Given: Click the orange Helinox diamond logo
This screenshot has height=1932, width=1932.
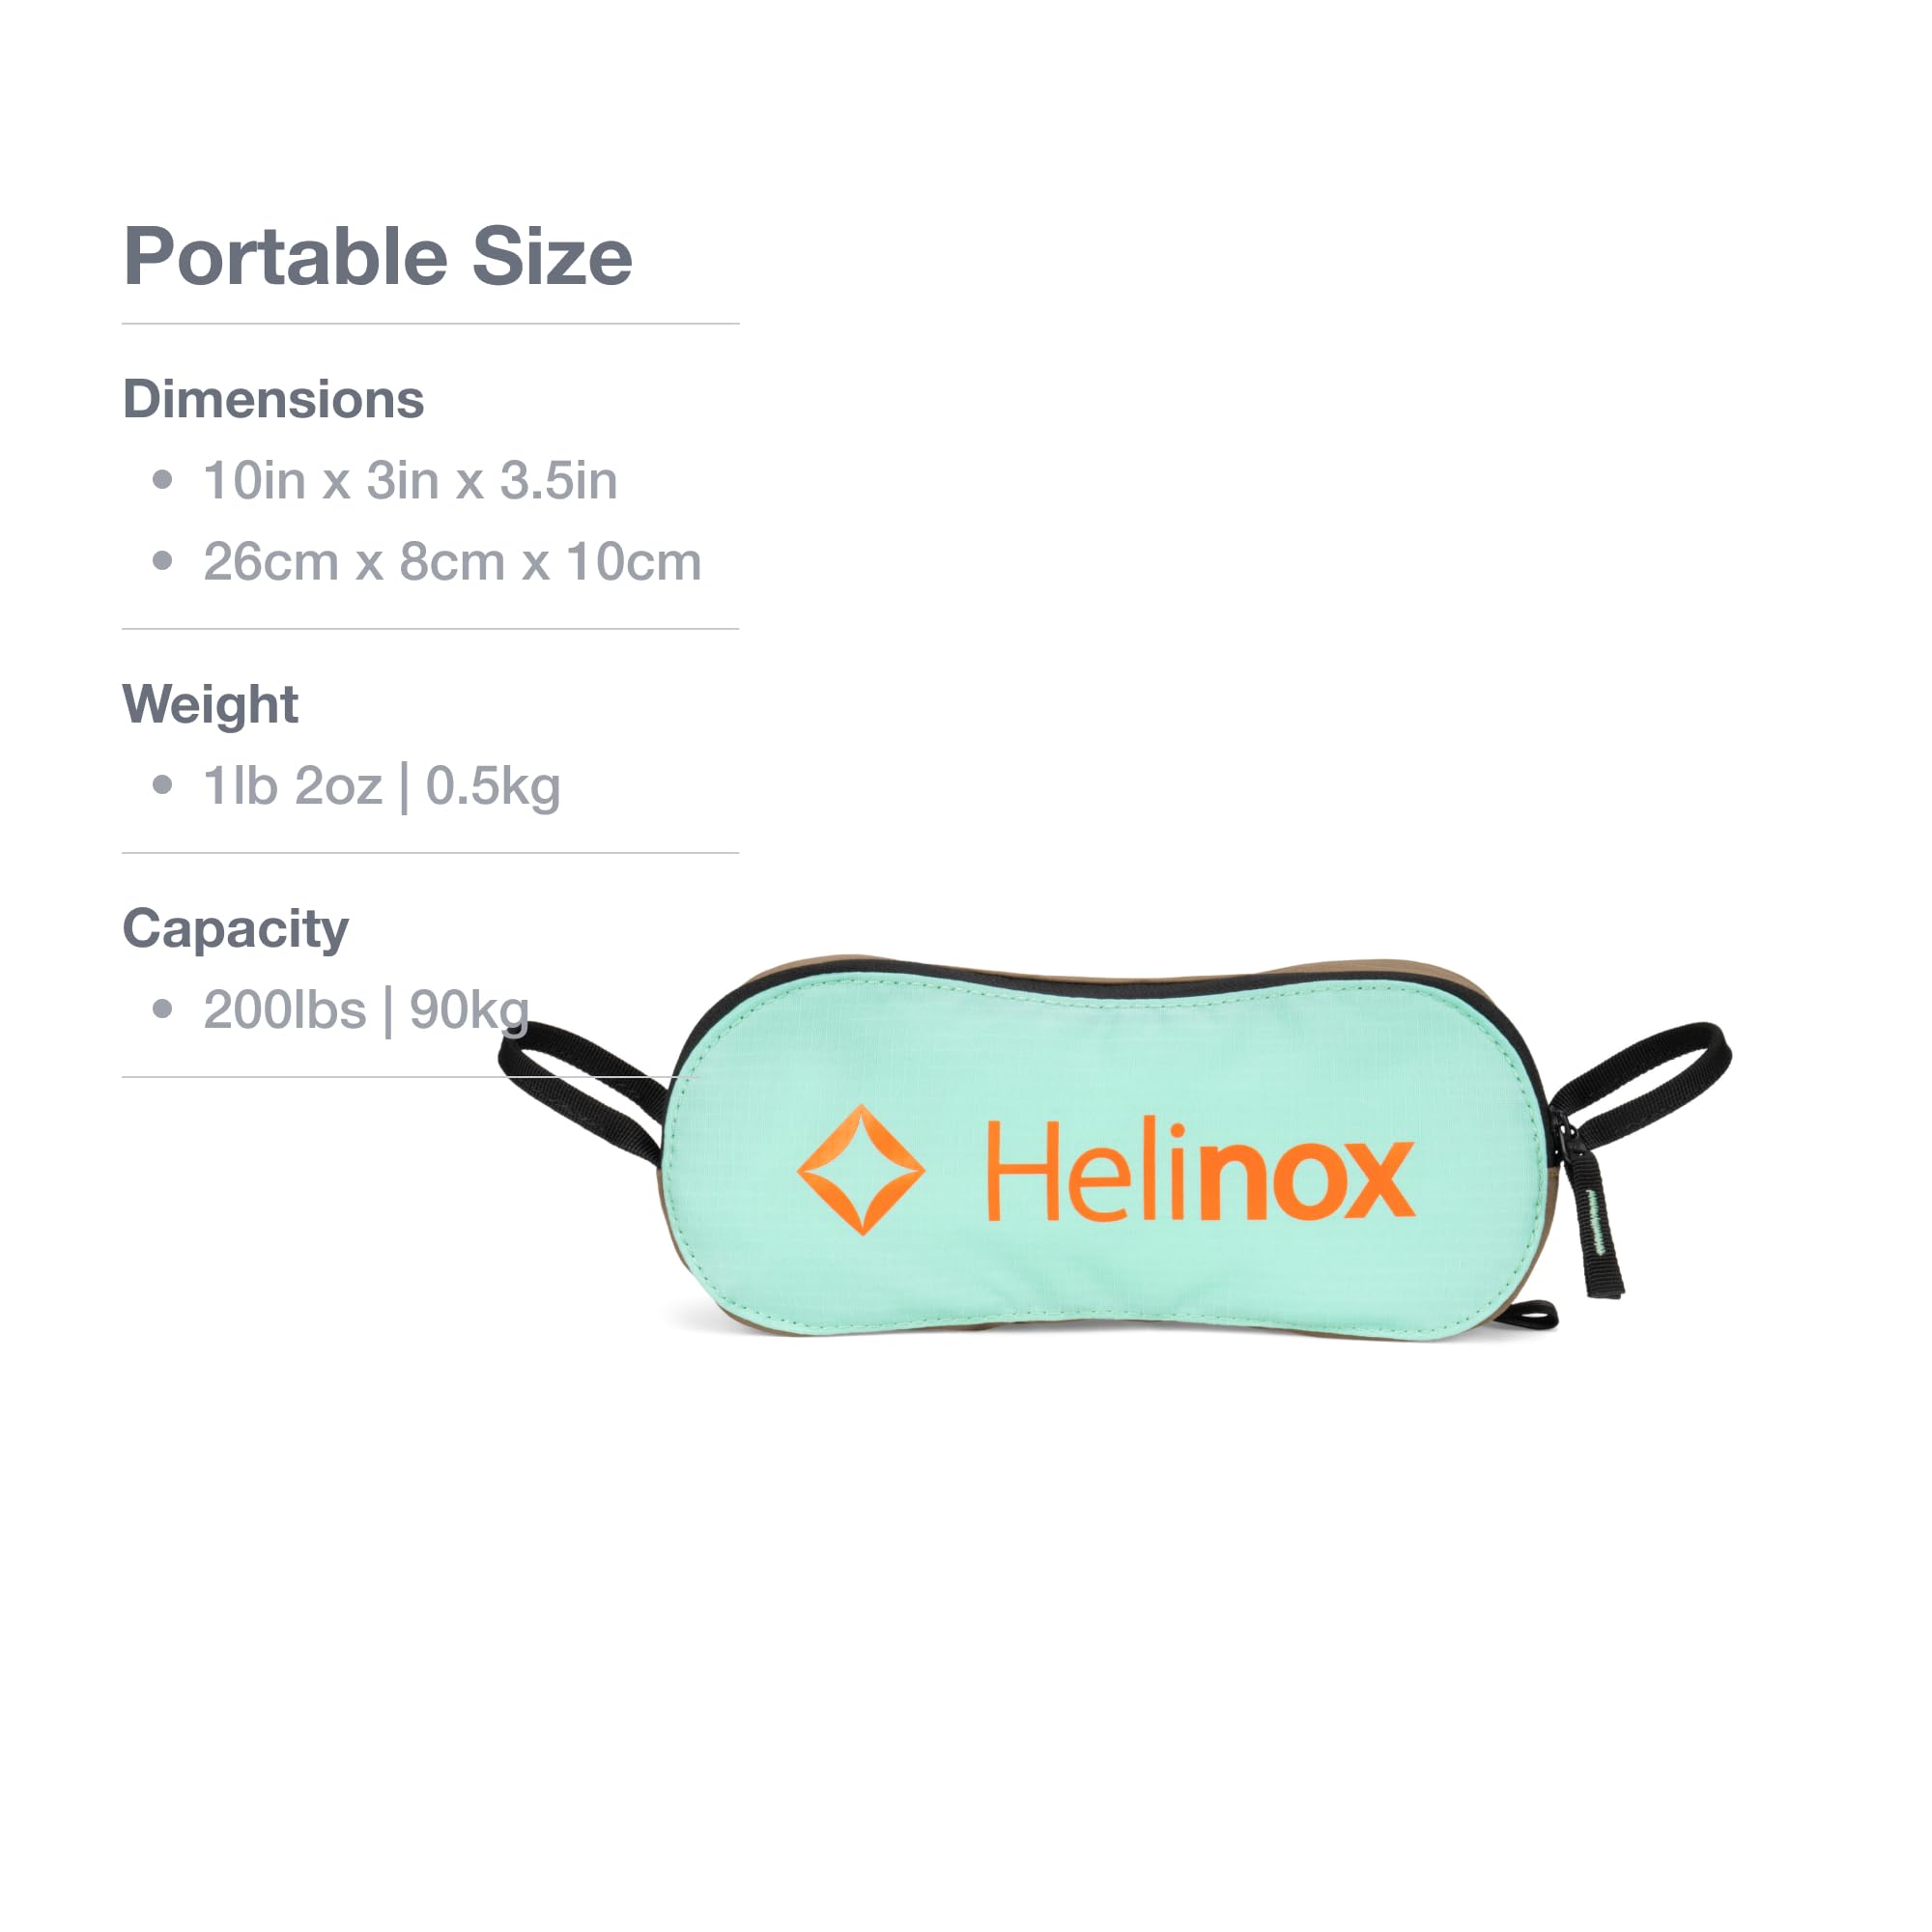Looking at the screenshot, I should coord(861,1170).
